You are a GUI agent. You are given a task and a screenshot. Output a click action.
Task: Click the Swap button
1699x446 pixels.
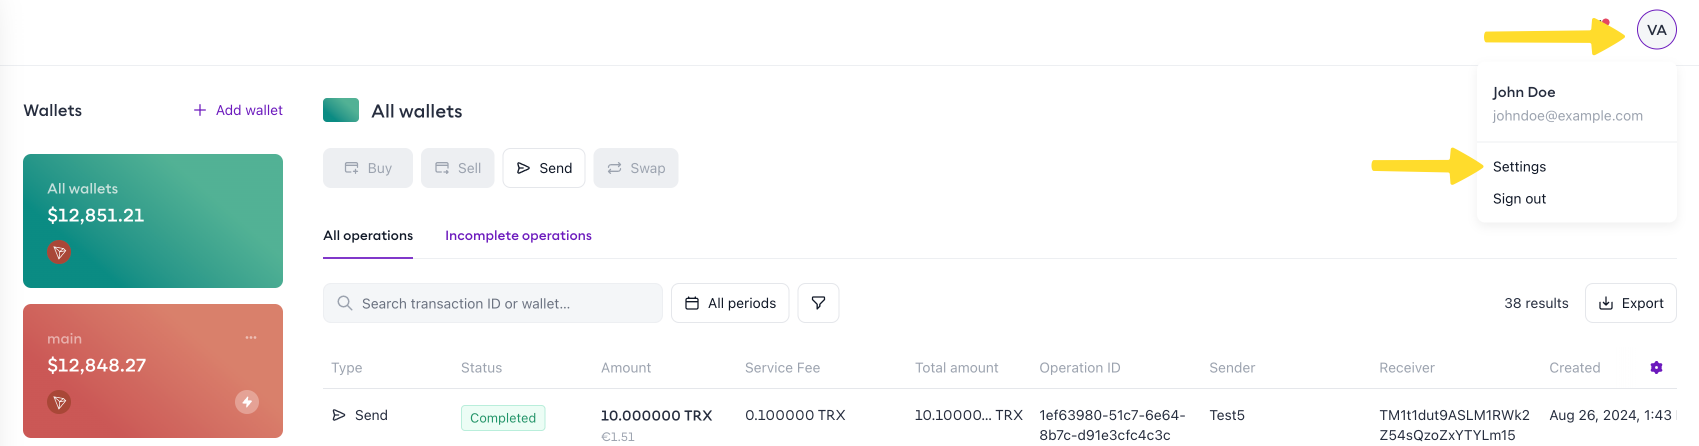click(x=636, y=168)
